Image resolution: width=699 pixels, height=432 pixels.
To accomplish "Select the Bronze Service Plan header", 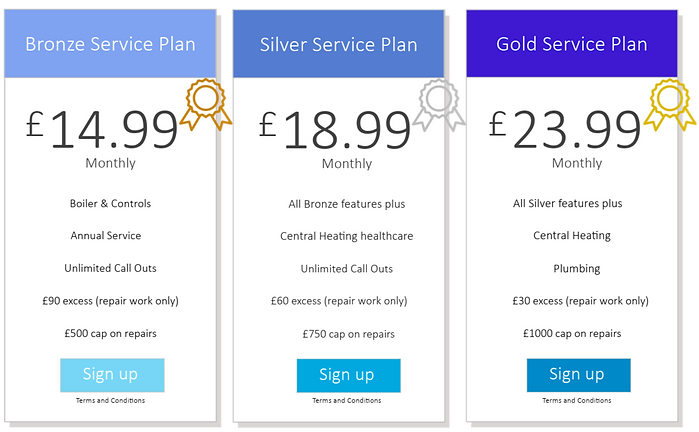I will coord(111,44).
